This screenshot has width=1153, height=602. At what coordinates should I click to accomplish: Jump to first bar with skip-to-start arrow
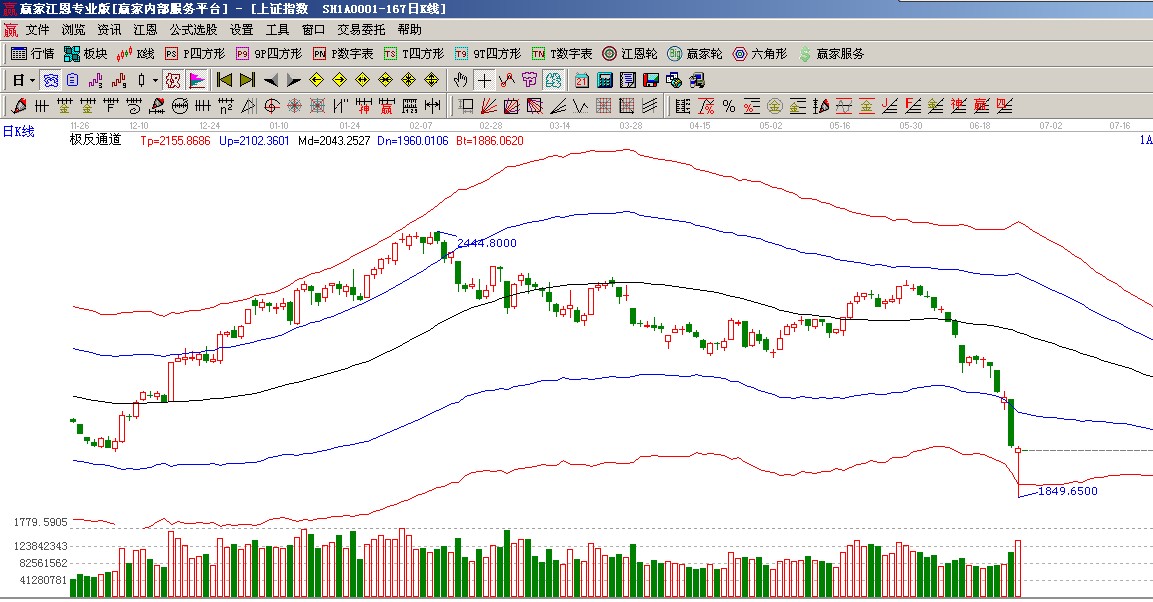tap(224, 80)
